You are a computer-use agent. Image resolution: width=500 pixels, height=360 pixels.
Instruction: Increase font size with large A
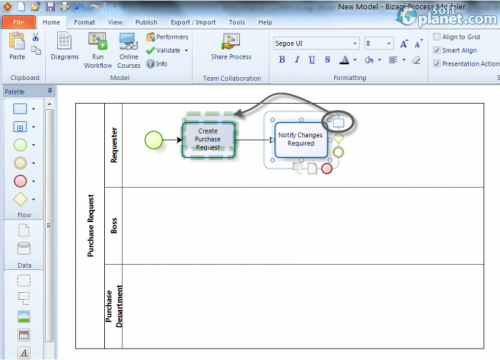(x=404, y=44)
